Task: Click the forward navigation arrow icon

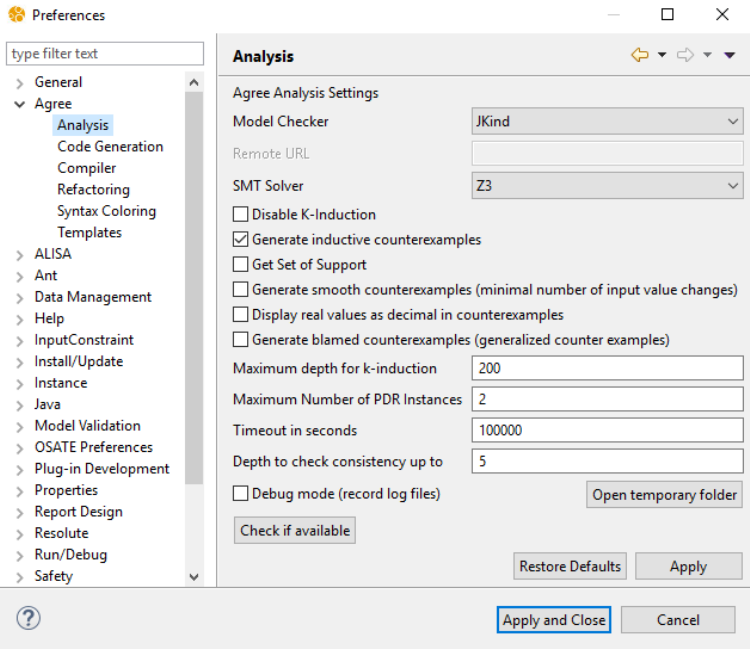Action: coord(685,55)
